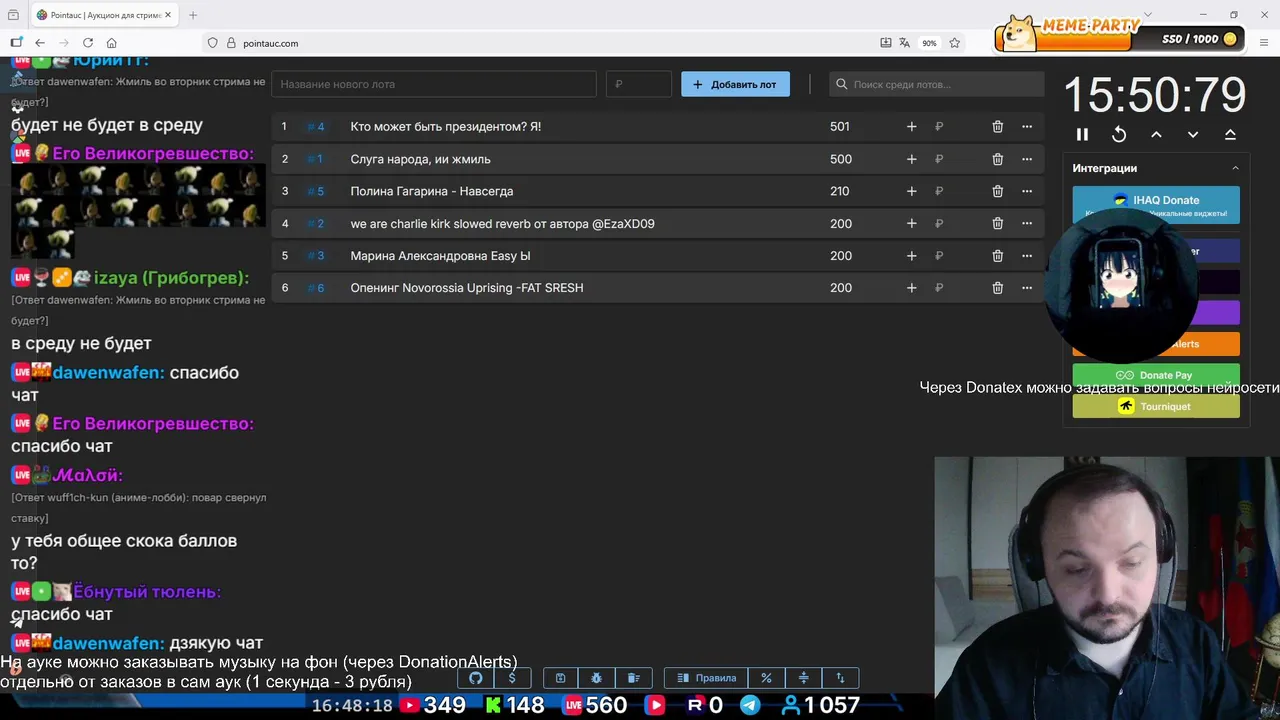Add amount to lot Слуга народа, ии жмиль
This screenshot has height=720, width=1280.
911,159
